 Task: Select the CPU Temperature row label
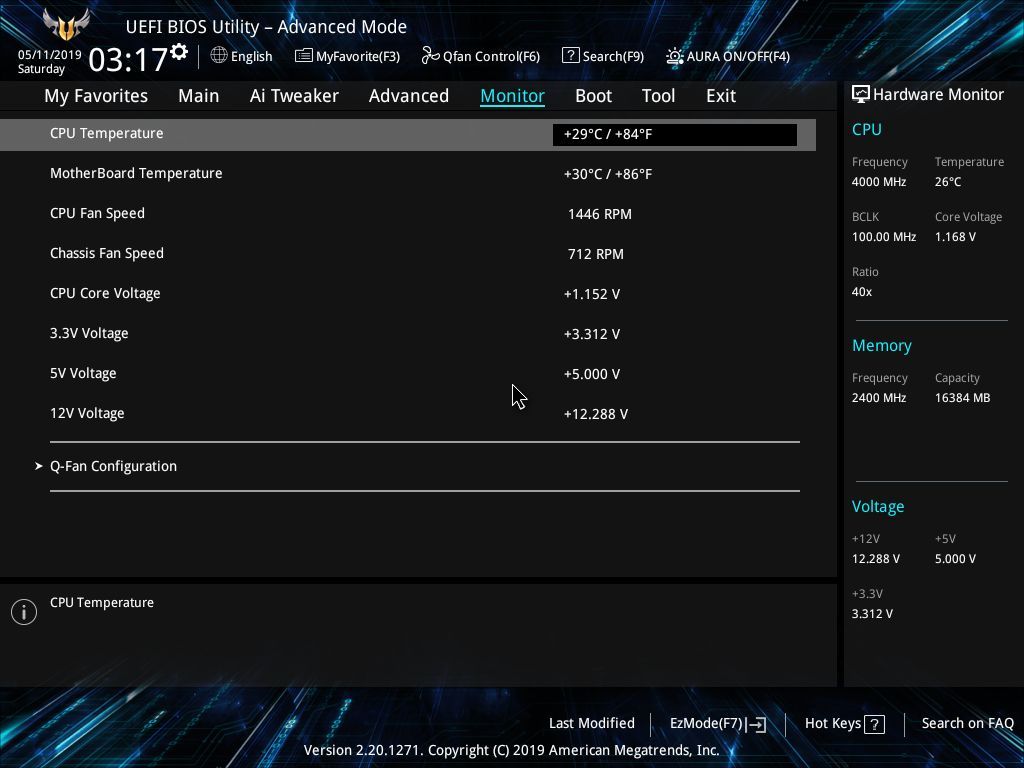pos(106,133)
